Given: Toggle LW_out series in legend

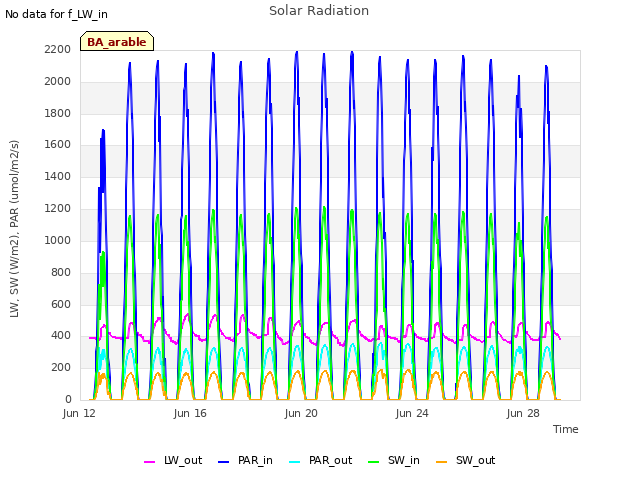Looking at the screenshot, I should [173, 460].
